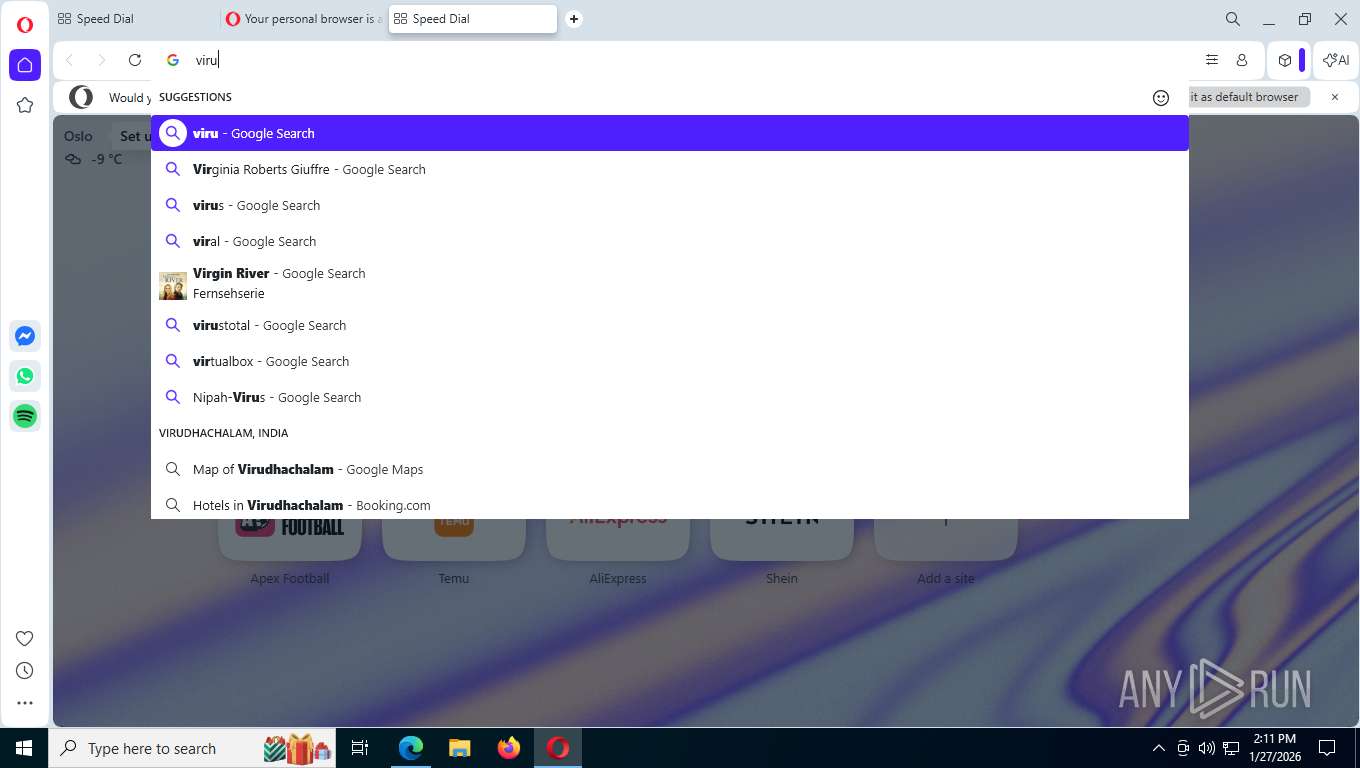Choose the 'Nipah-Virus' search suggestion
This screenshot has height=768, width=1360.
click(670, 397)
